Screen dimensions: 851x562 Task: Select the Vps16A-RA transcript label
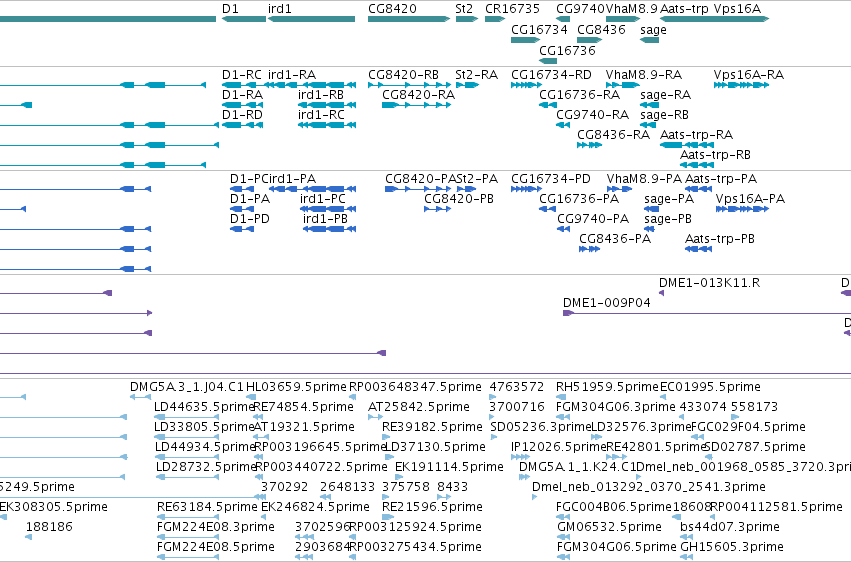pyautogui.click(x=748, y=74)
